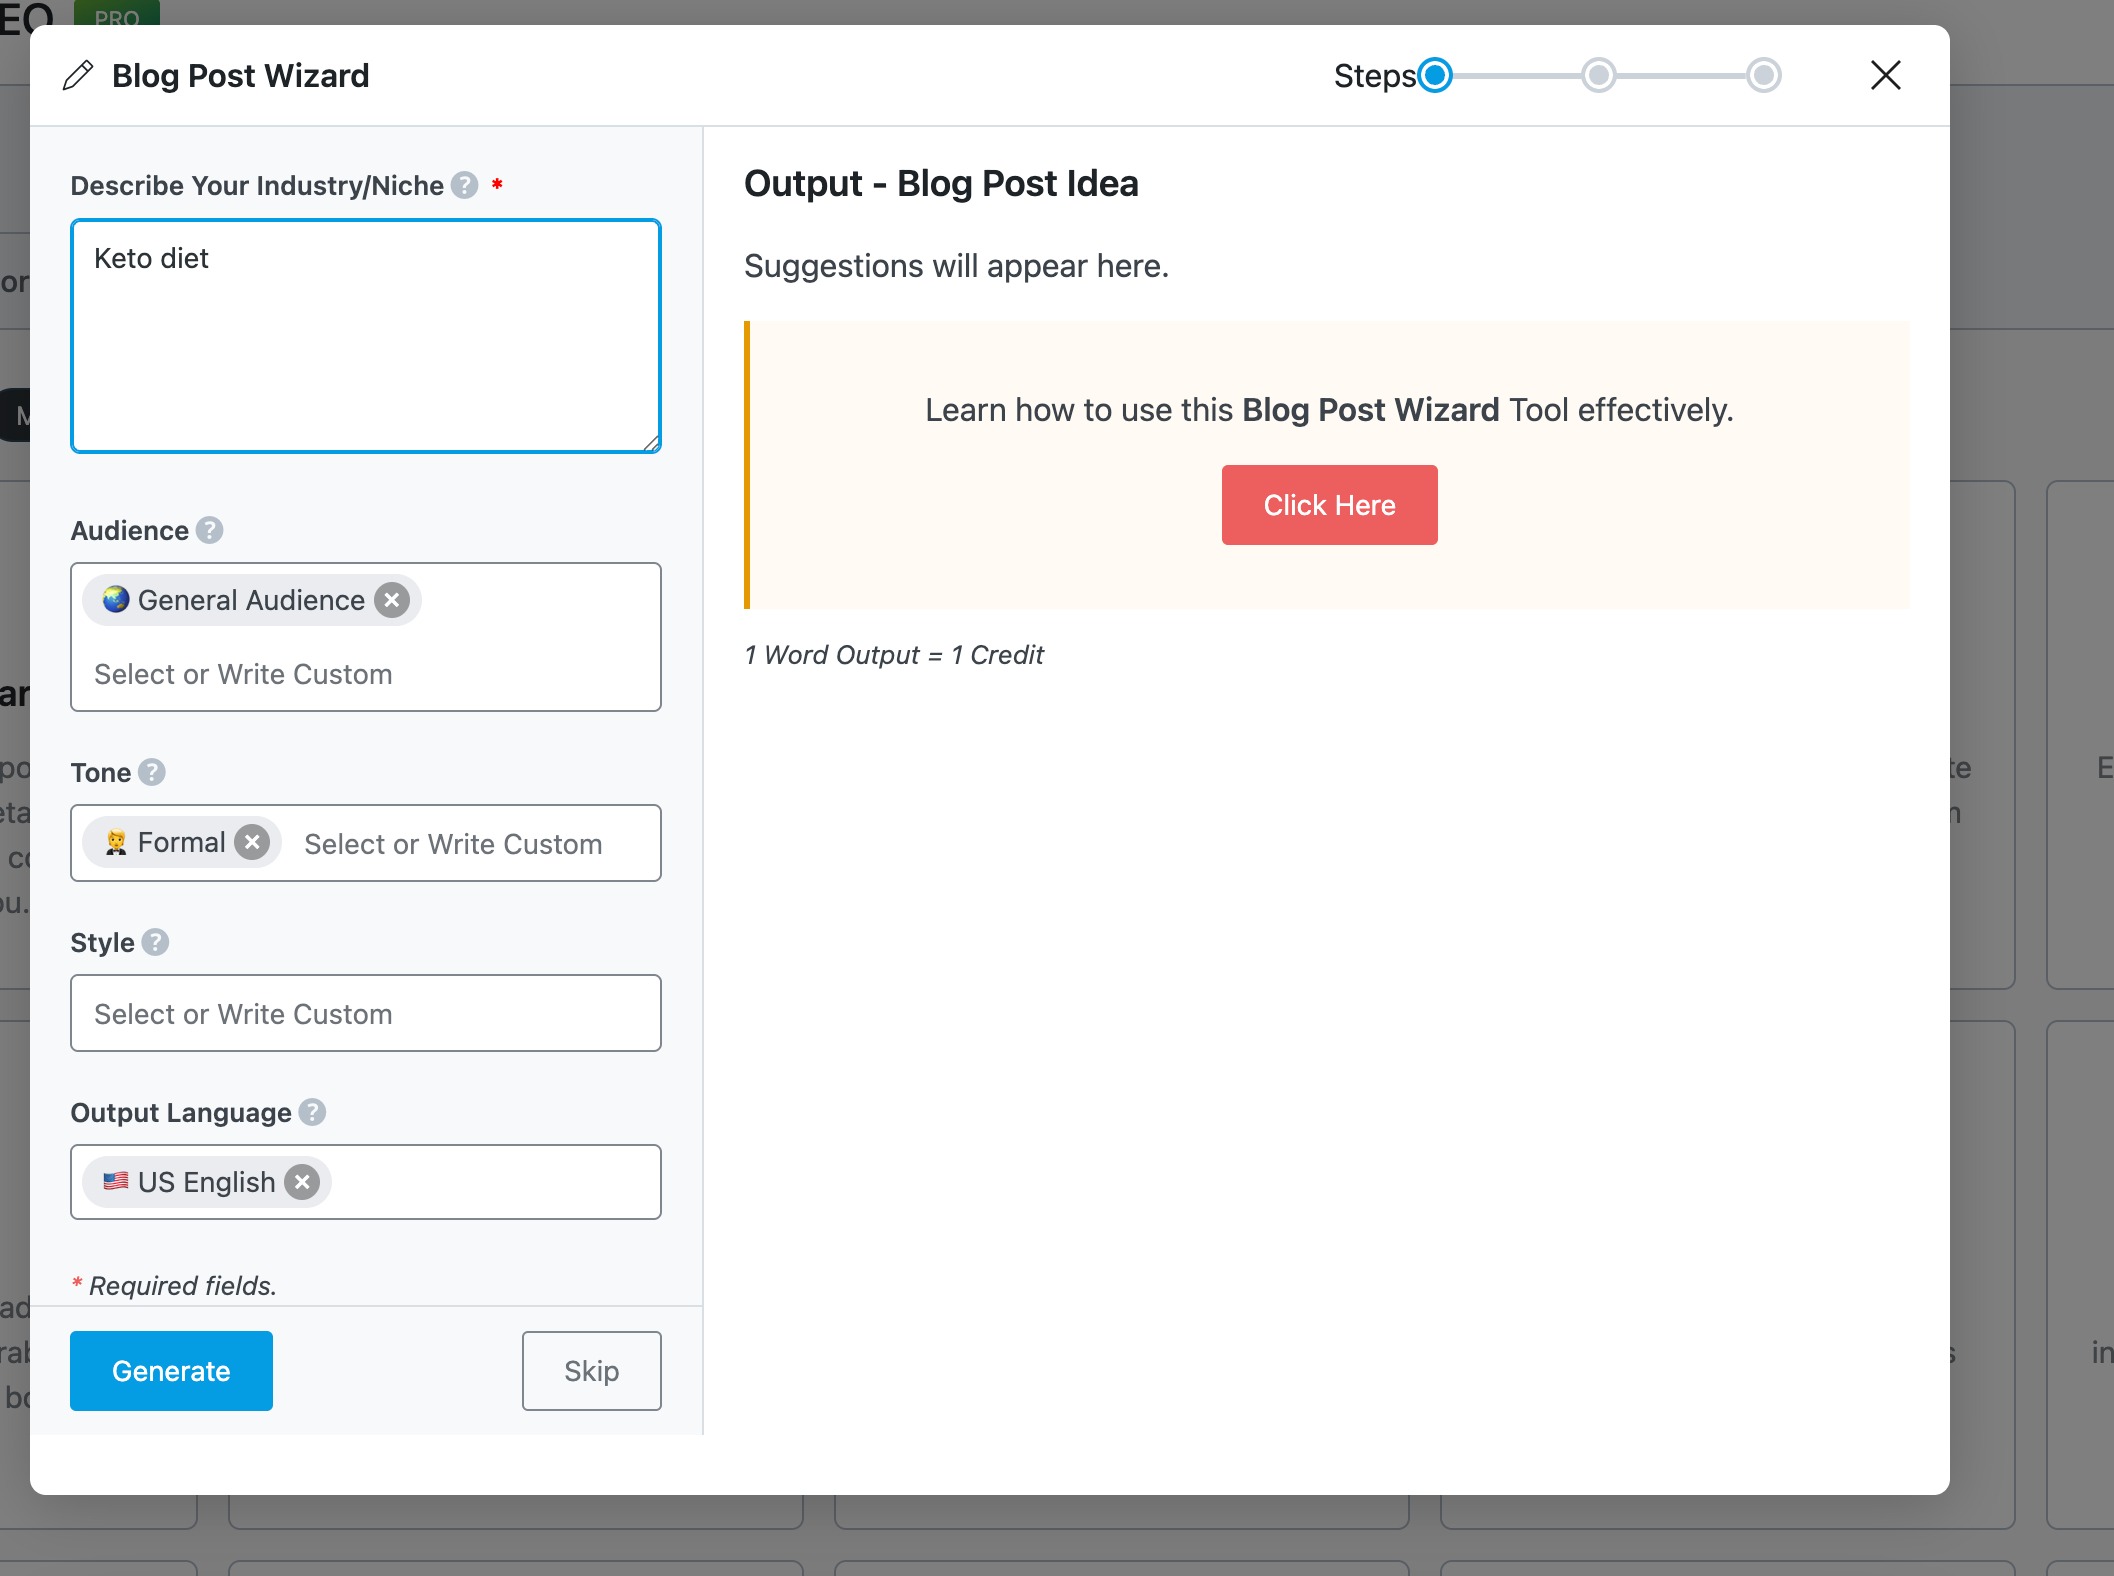Image resolution: width=2114 pixels, height=1576 pixels.
Task: Click the pencil icon beside Blog Post Wizard
Action: point(78,76)
